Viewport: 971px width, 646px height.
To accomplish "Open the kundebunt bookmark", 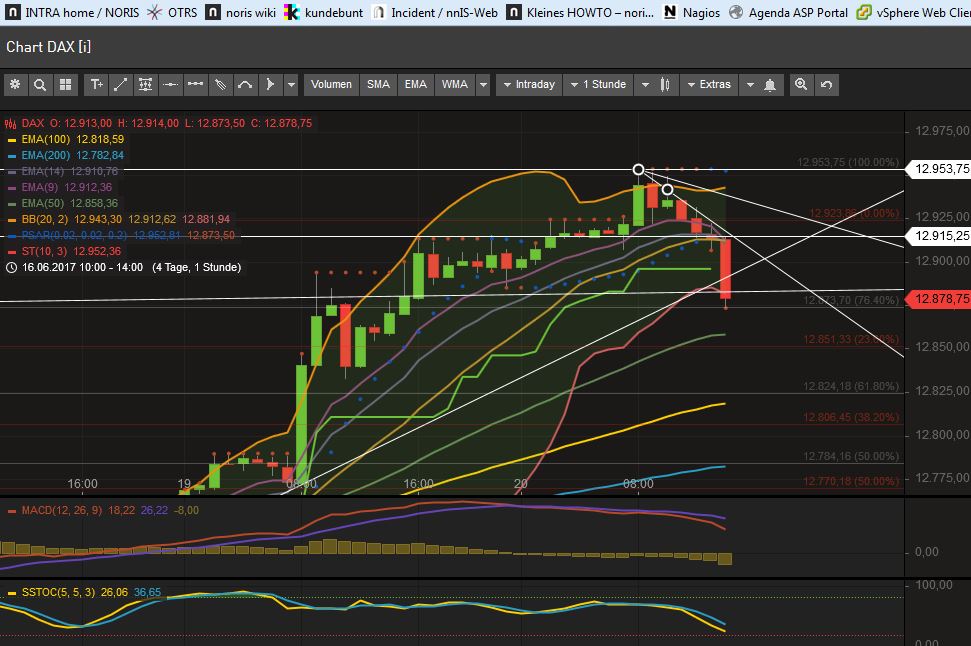I will coord(323,12).
